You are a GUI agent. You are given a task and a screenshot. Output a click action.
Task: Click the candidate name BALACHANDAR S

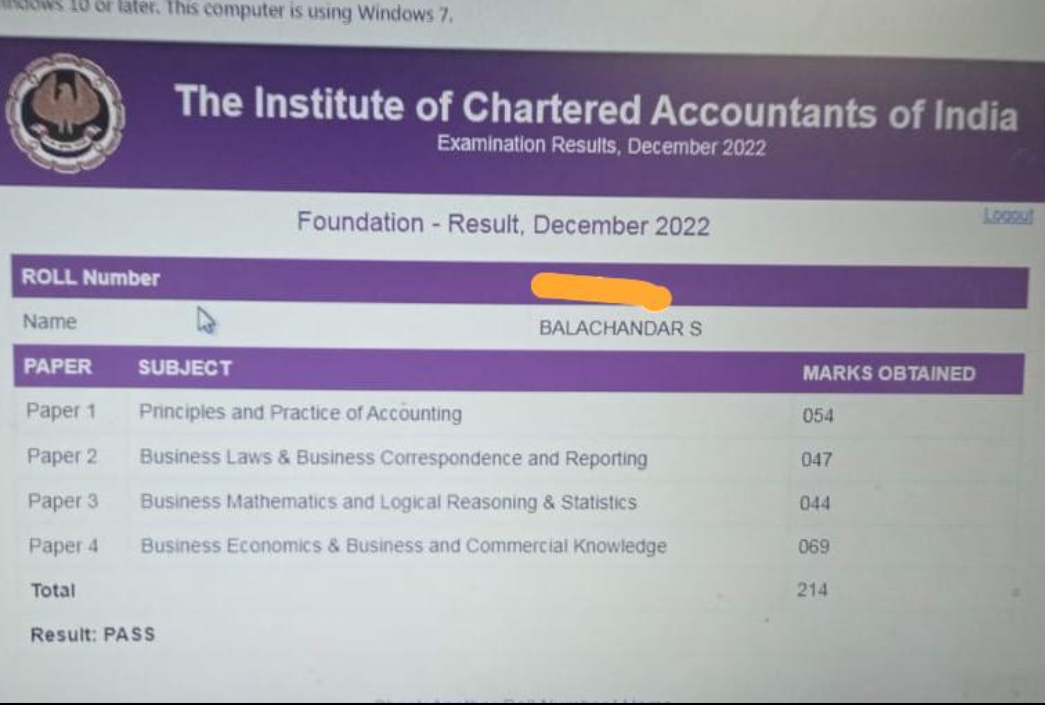click(x=620, y=328)
